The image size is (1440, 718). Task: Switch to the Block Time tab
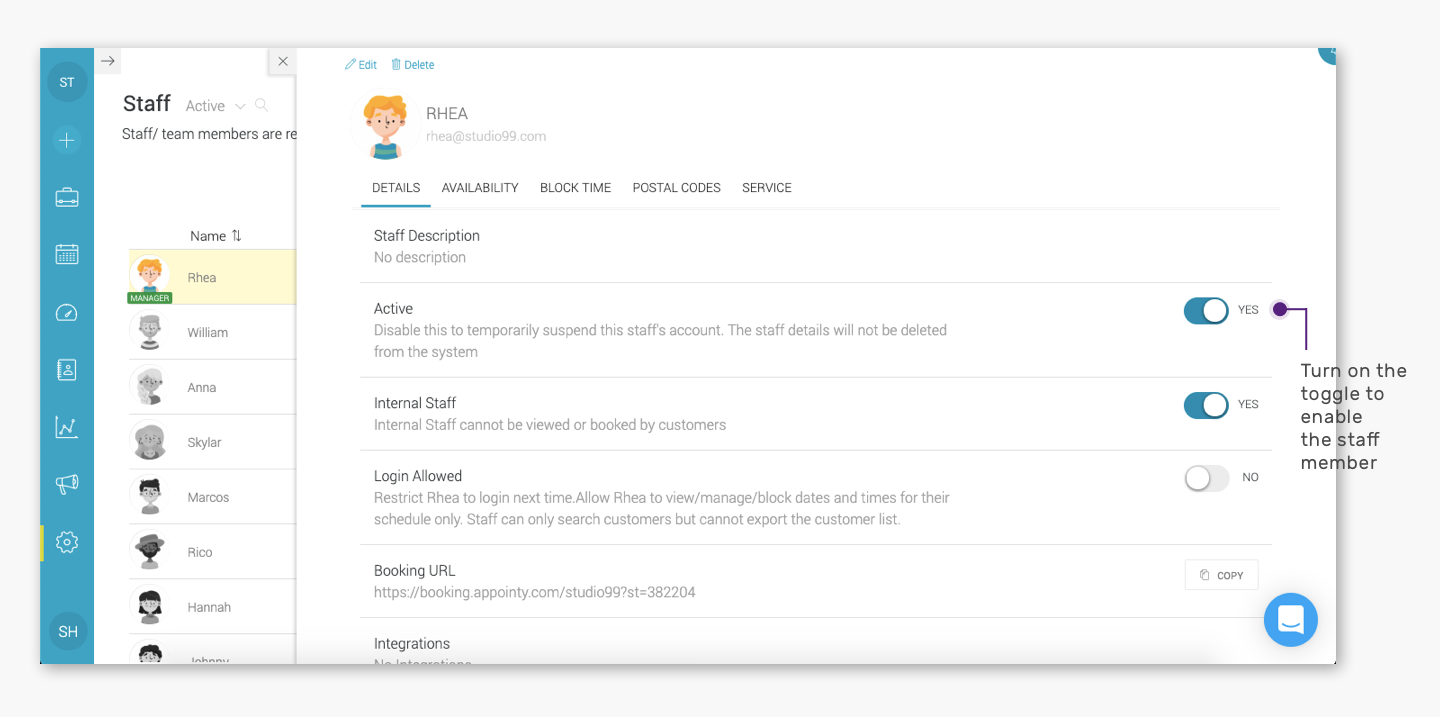click(575, 188)
